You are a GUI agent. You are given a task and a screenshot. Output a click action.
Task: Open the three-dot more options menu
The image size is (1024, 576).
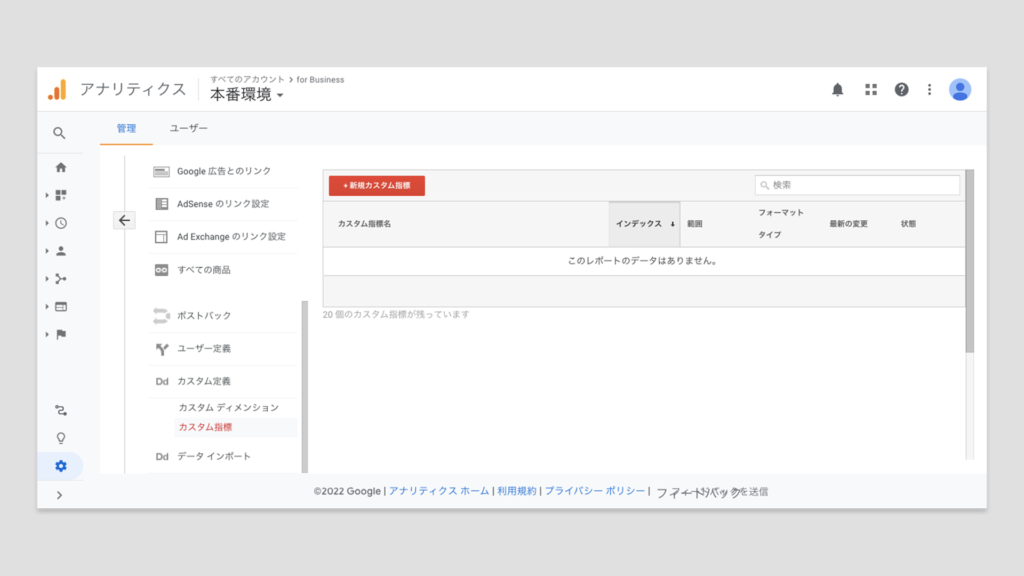(x=929, y=90)
